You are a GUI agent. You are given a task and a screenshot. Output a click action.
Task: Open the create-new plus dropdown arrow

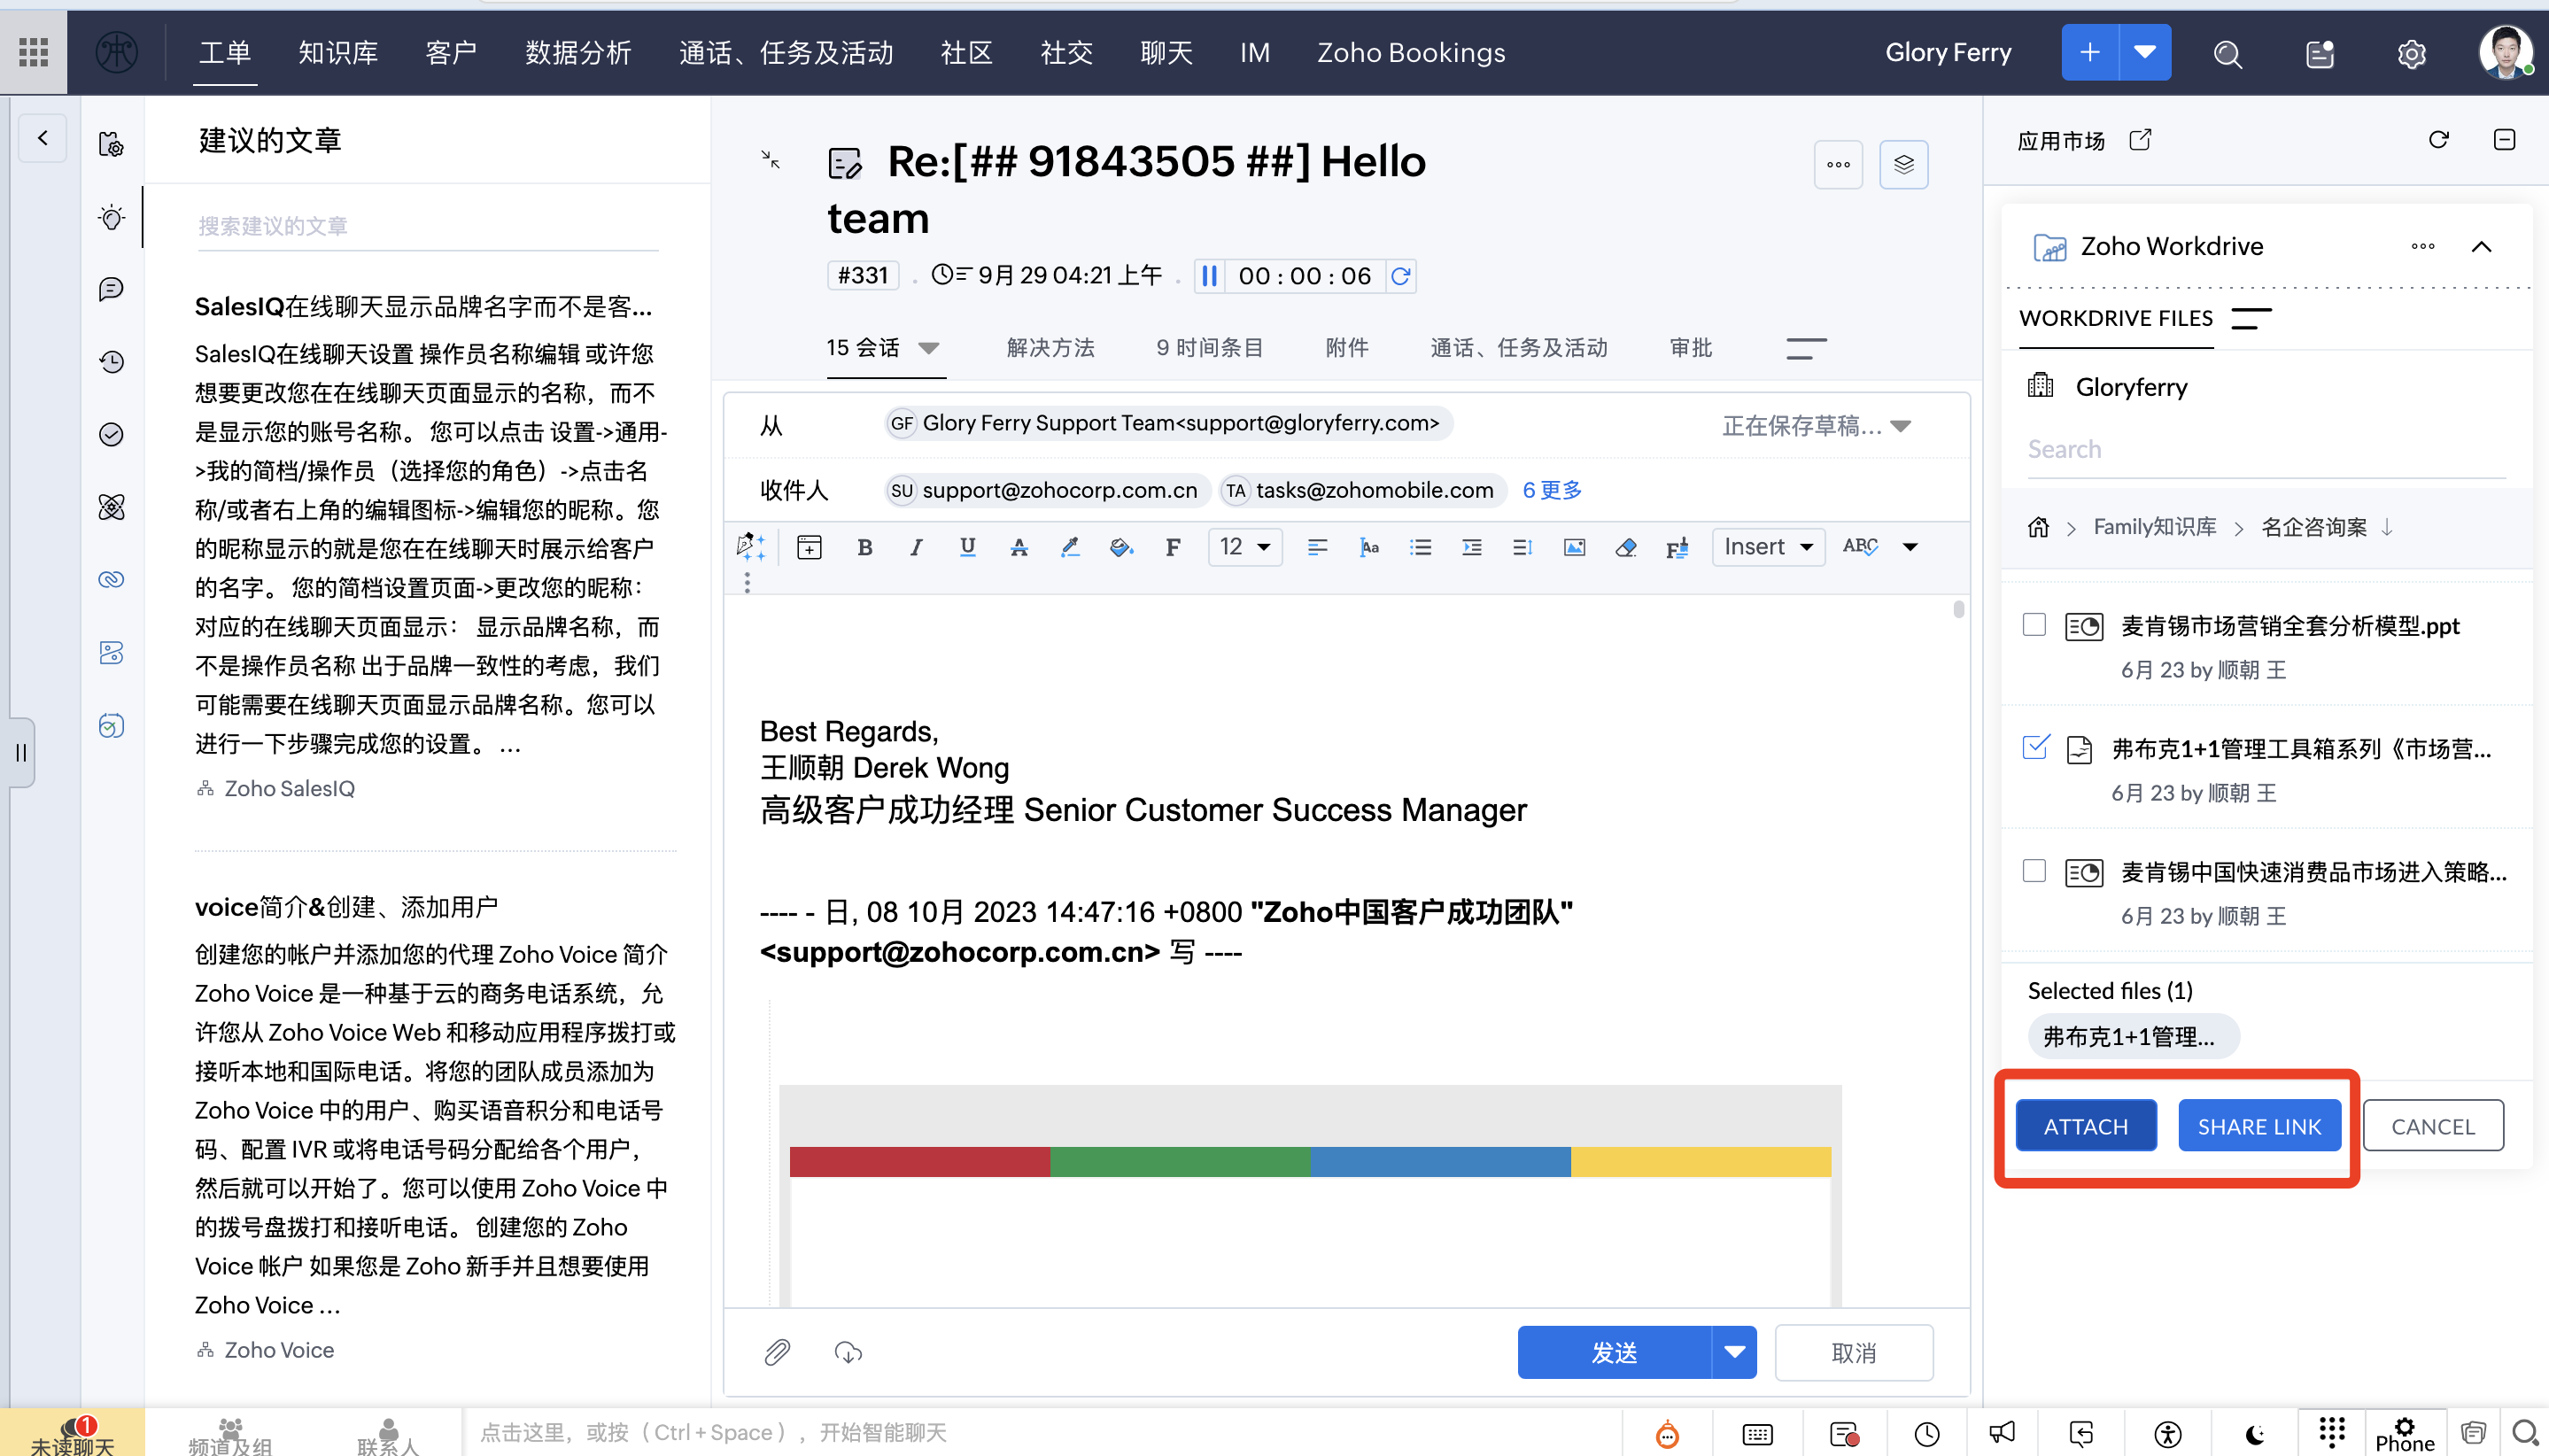pyautogui.click(x=2144, y=52)
